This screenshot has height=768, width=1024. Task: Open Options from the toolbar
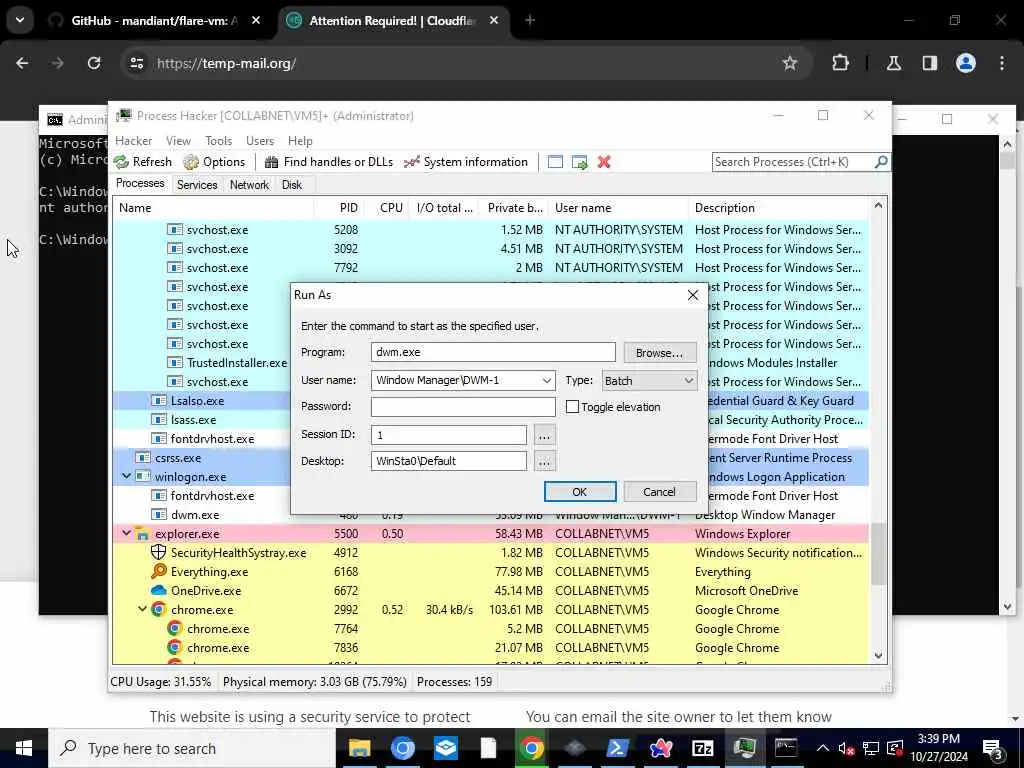[214, 162]
